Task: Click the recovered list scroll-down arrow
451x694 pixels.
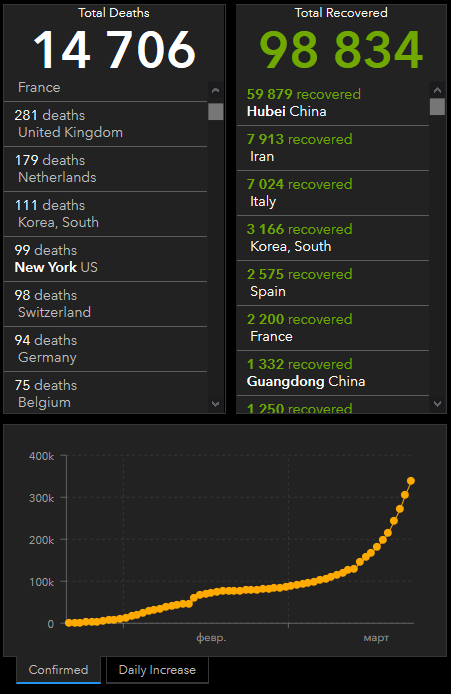Action: pyautogui.click(x=437, y=404)
